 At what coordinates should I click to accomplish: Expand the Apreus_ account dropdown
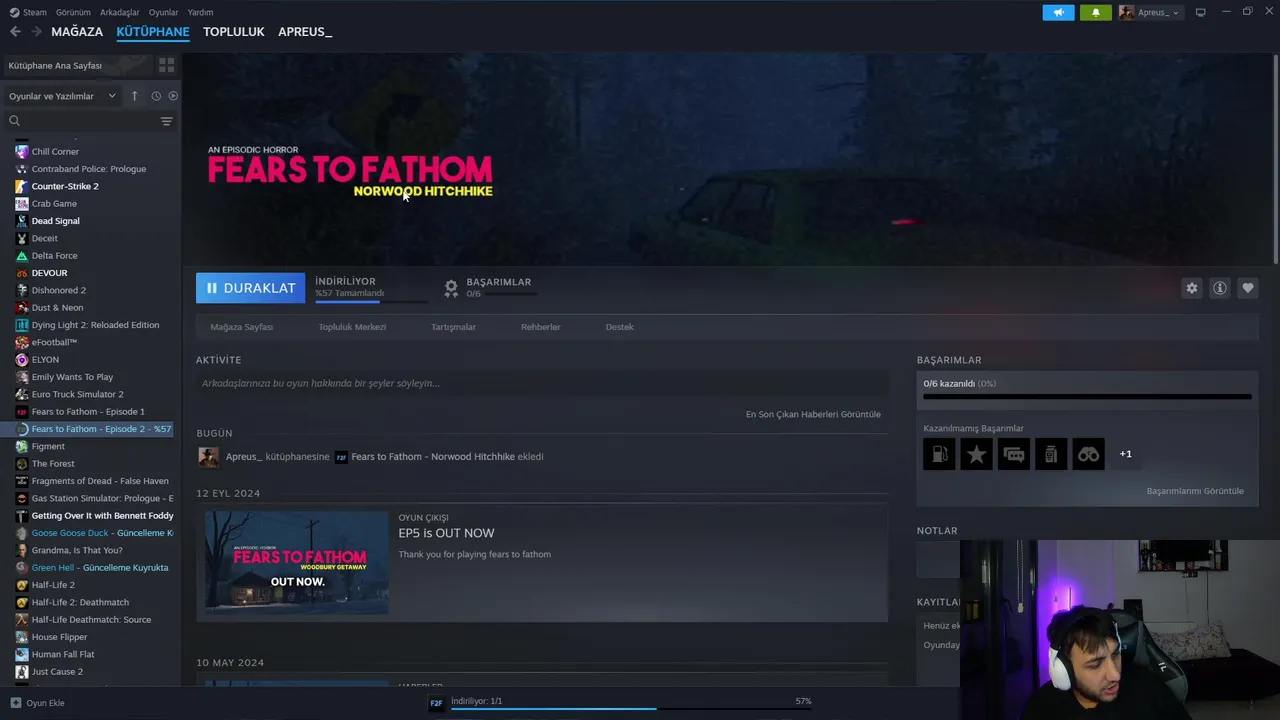click(x=1150, y=12)
